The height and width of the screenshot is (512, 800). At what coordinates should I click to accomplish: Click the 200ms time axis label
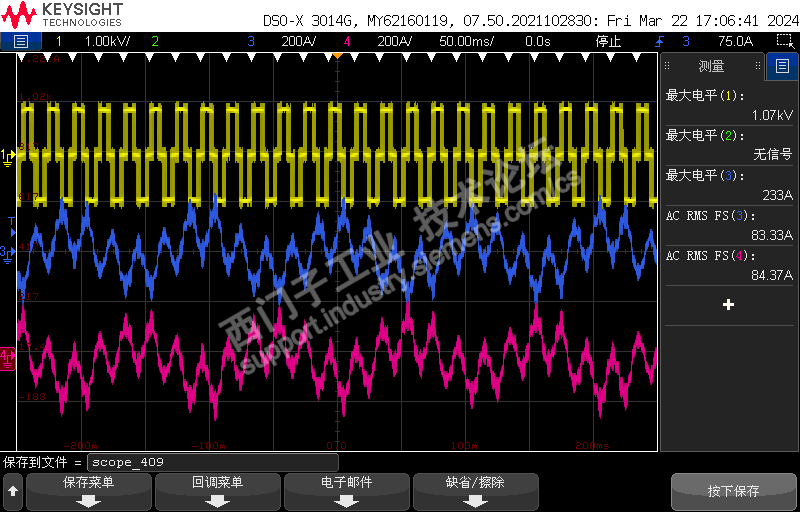(x=593, y=446)
